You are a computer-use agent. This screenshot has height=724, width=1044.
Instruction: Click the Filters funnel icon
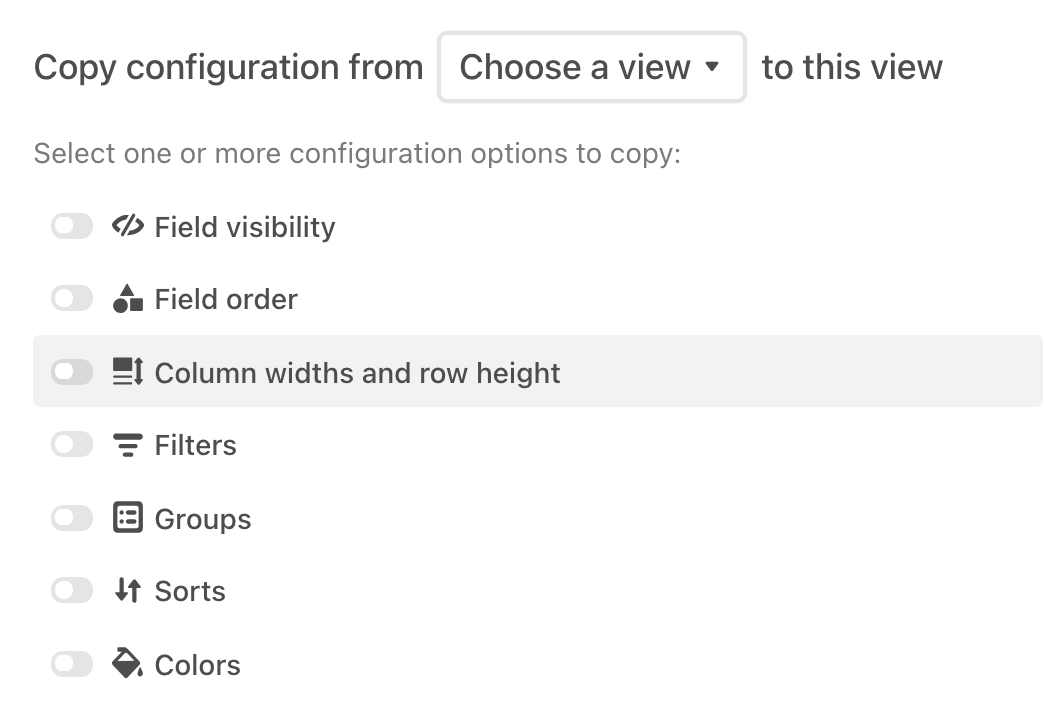pyautogui.click(x=128, y=445)
